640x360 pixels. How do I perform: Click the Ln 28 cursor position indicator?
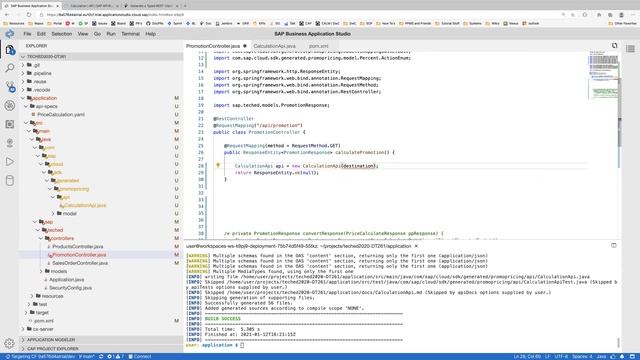pos(527,356)
